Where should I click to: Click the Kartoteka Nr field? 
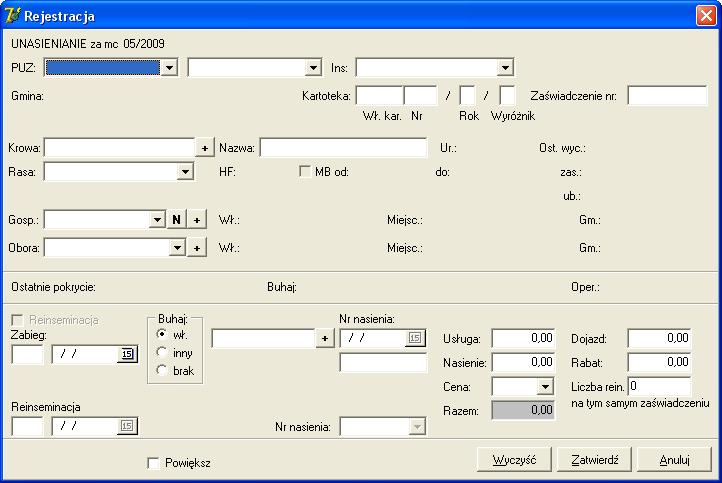(420, 96)
